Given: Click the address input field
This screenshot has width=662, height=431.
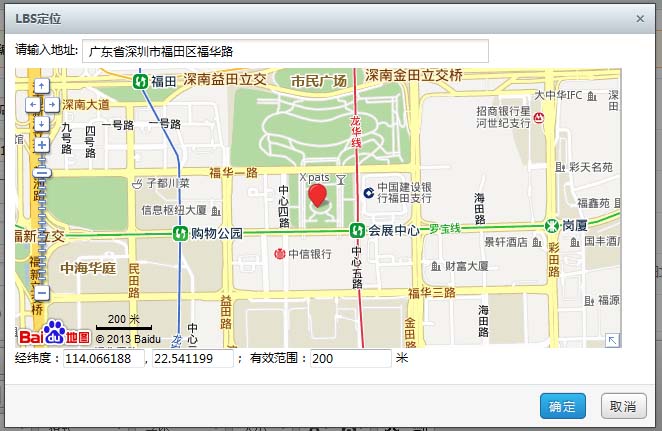Looking at the screenshot, I should coord(285,51).
